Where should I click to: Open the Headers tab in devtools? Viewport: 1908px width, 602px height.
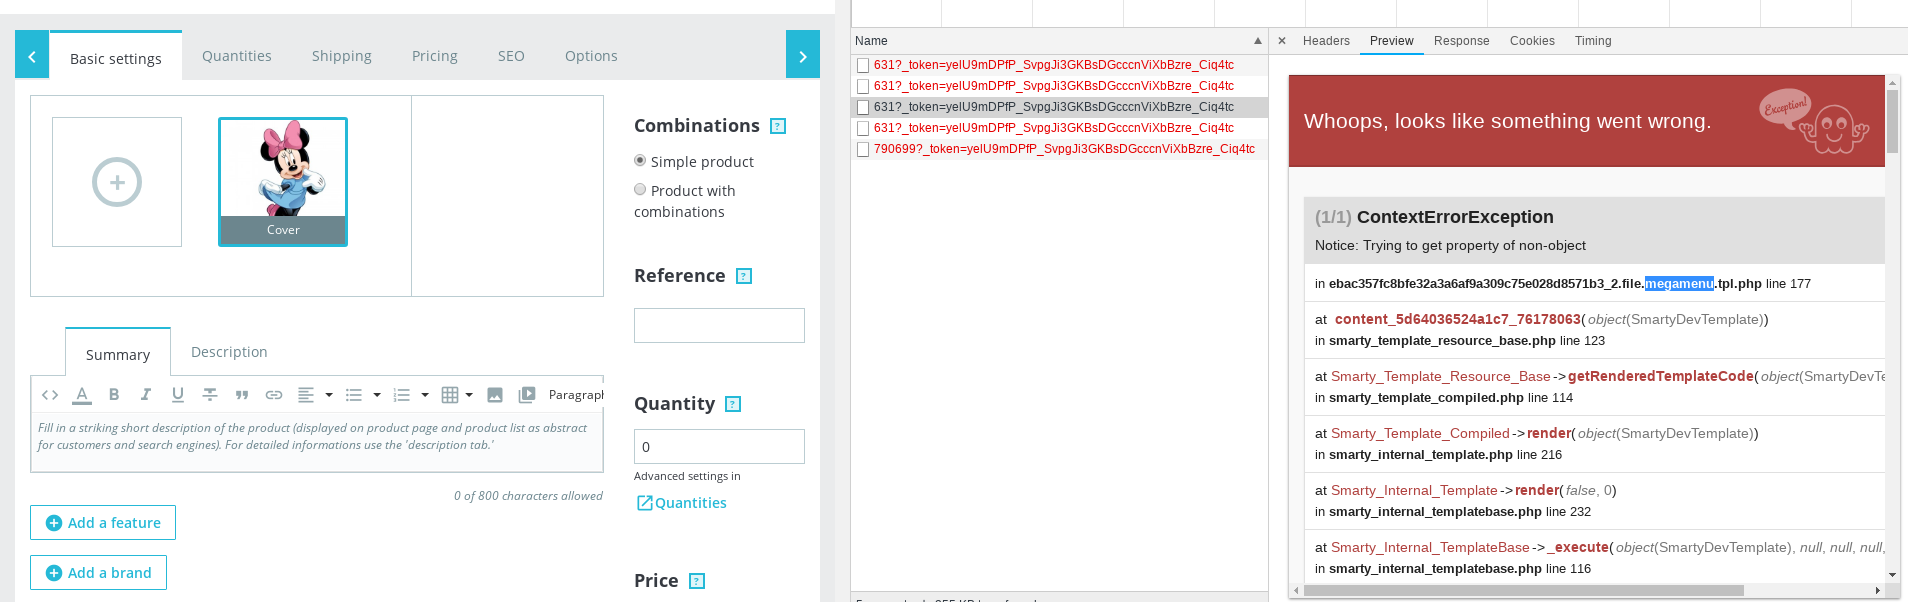1326,41
